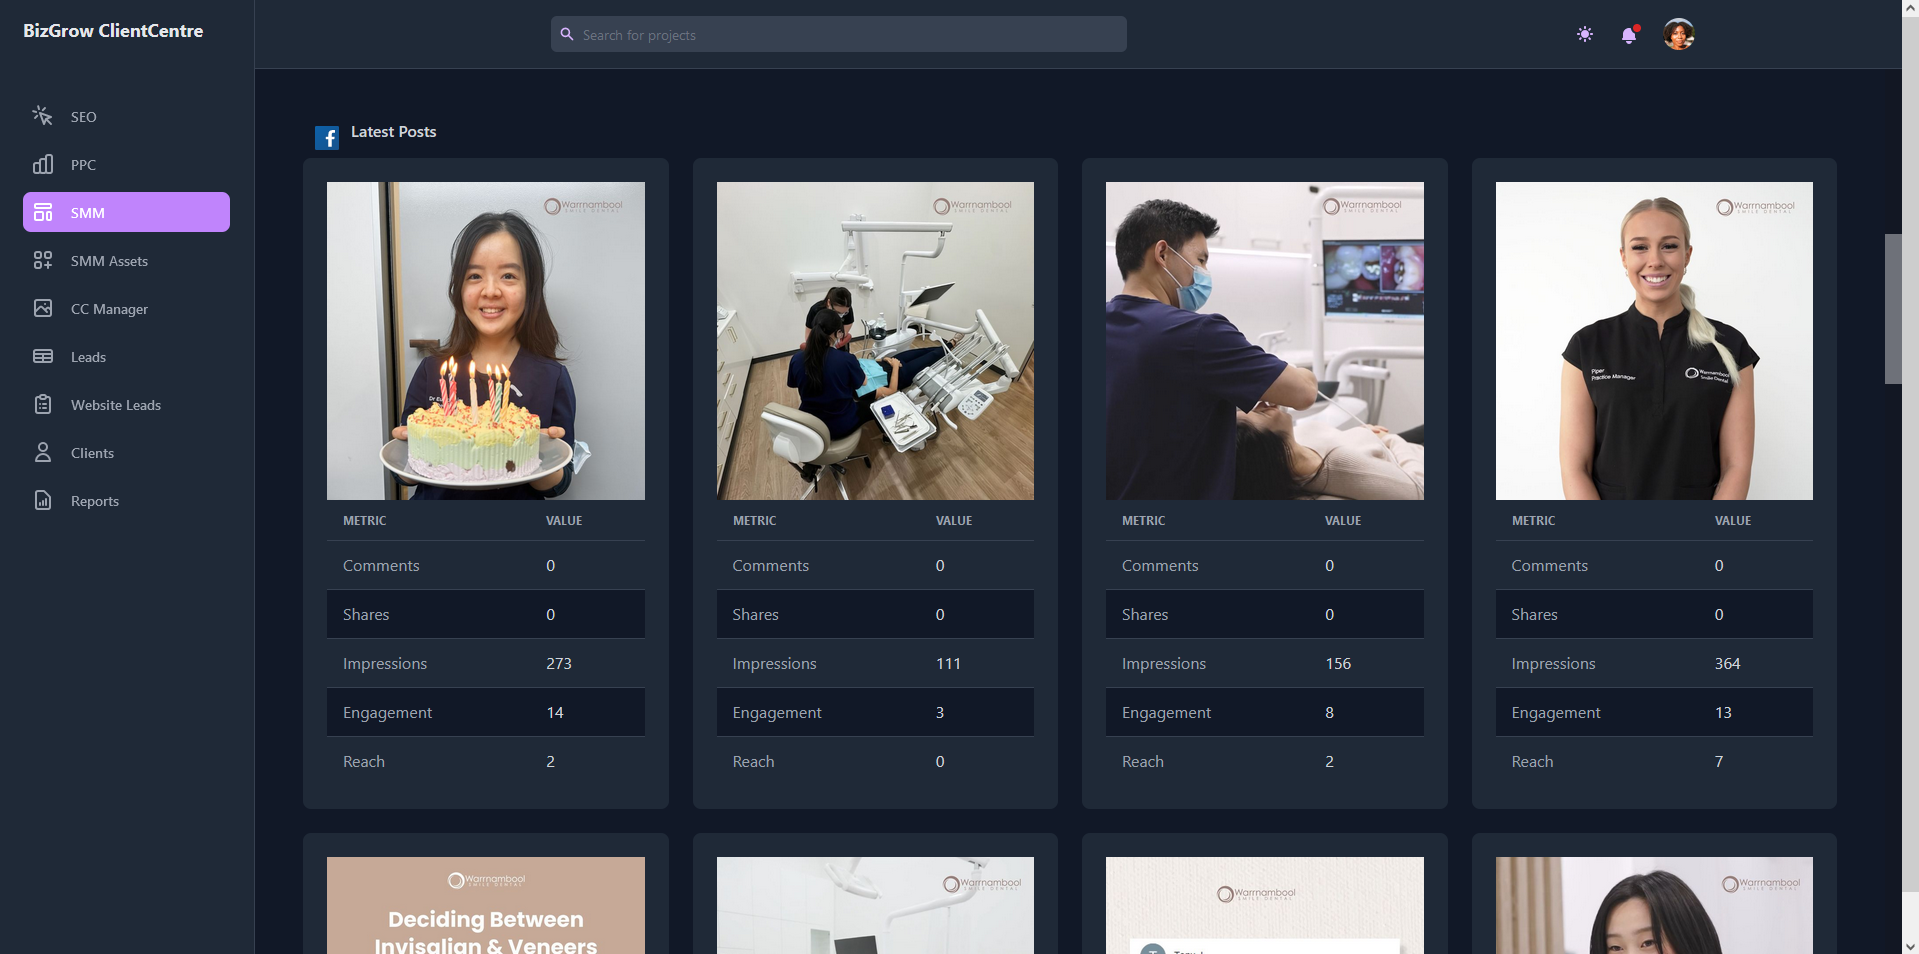Screen dimensions: 1919x954
Task: Click scrollbar down arrow
Action: pos(1910,945)
